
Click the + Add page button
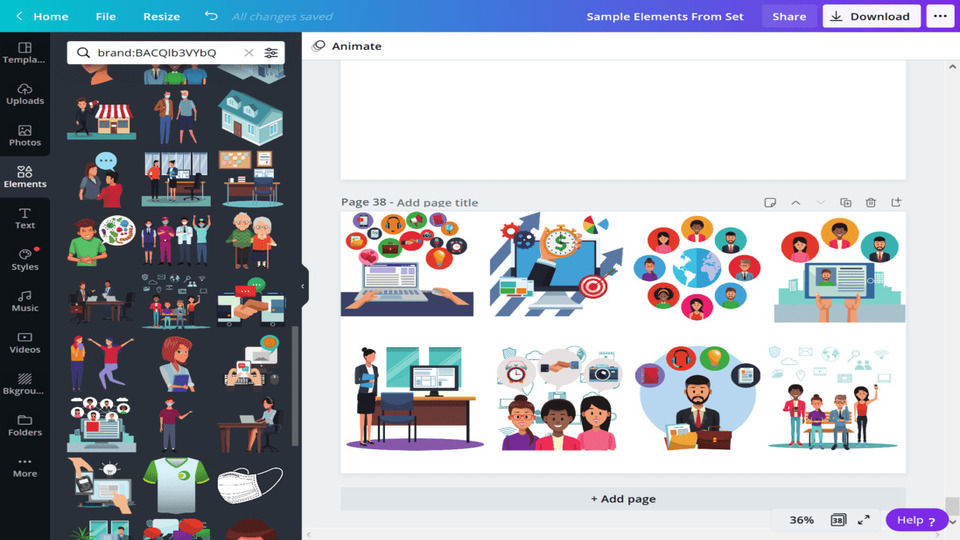[x=623, y=499]
